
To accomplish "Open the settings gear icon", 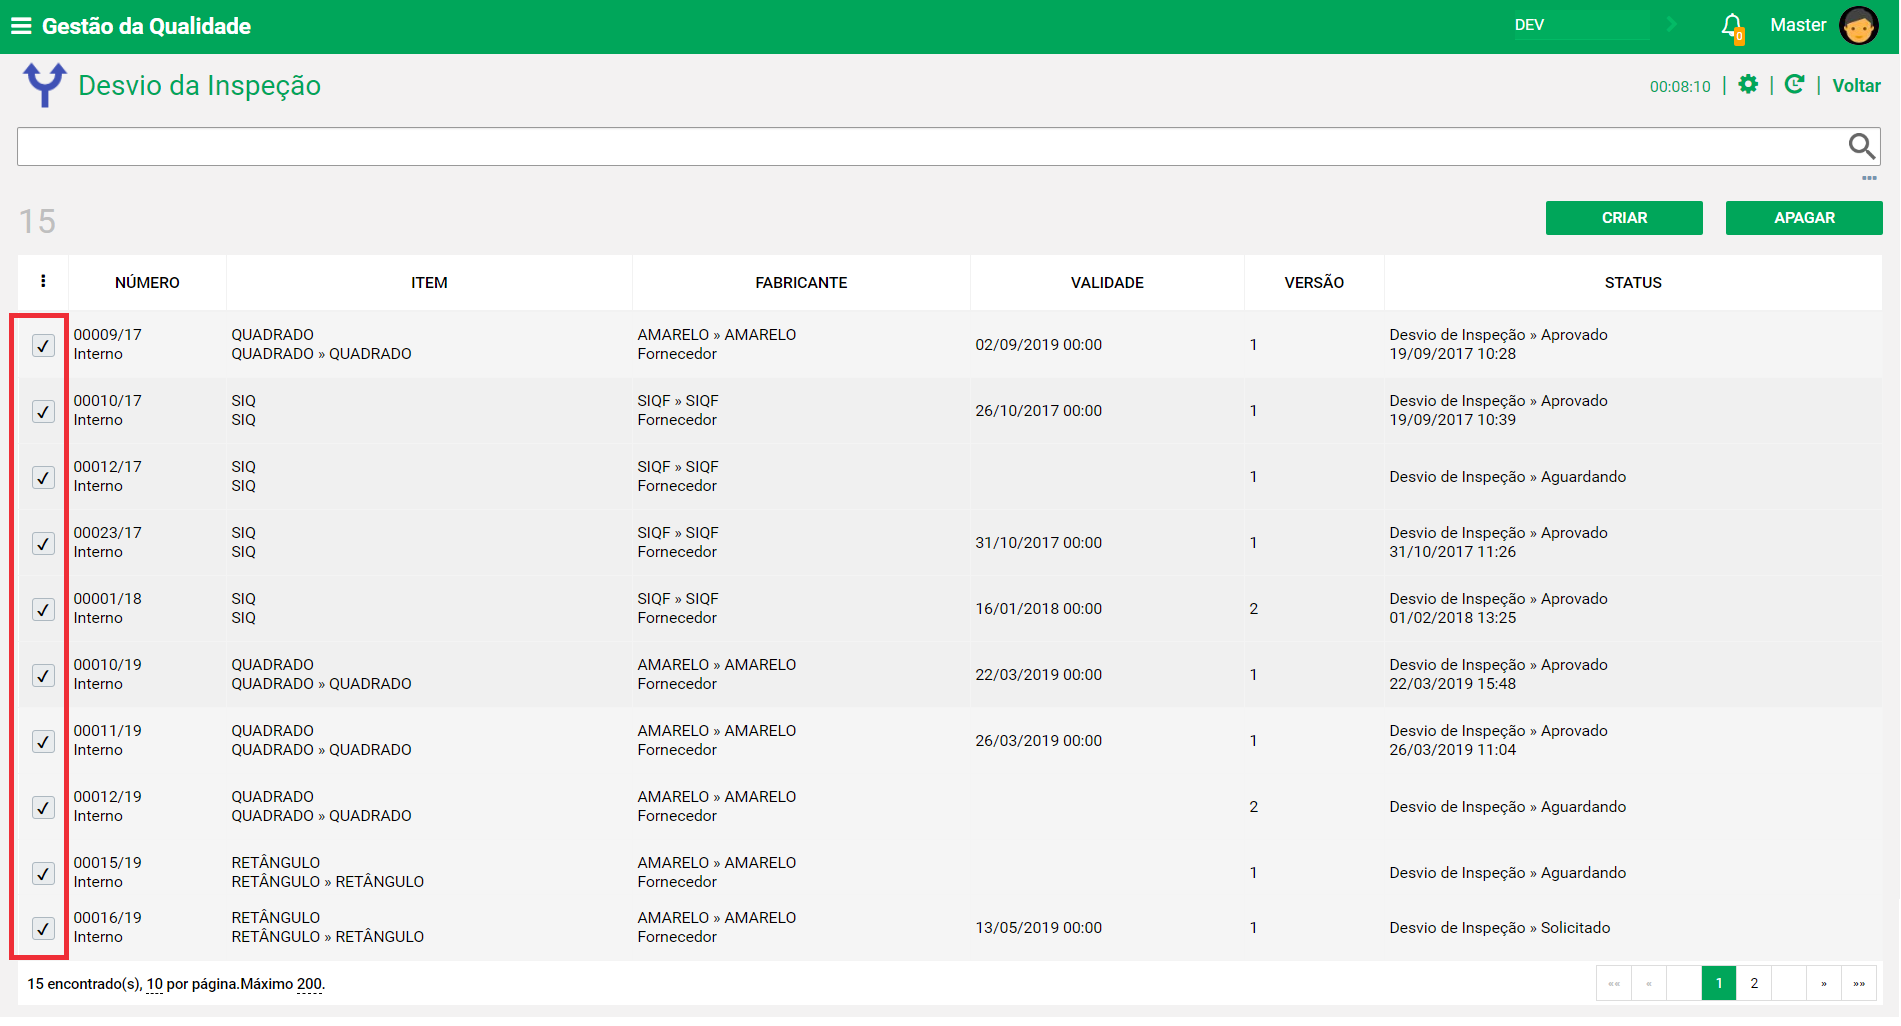I will pos(1748,85).
